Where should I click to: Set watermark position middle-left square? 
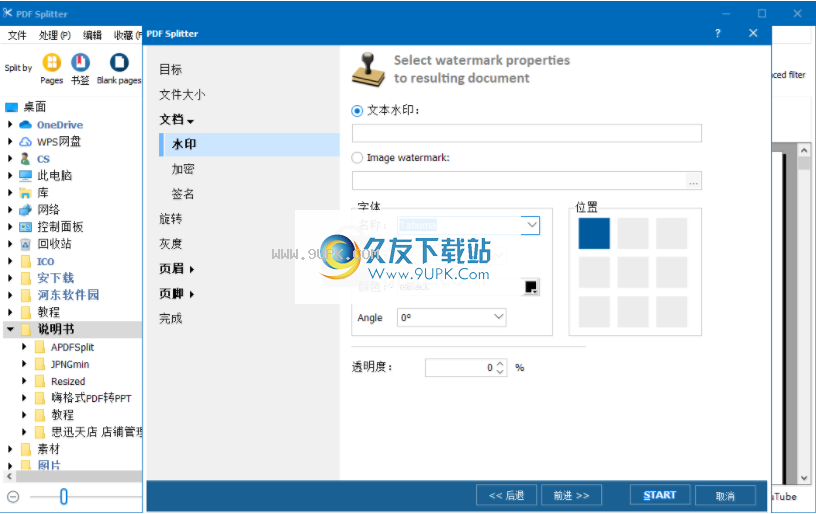click(594, 272)
